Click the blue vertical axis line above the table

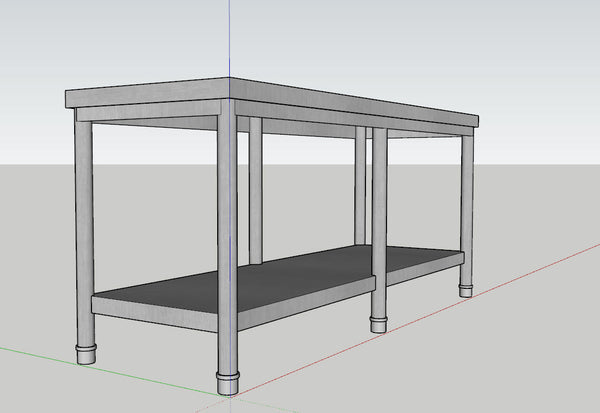click(229, 38)
